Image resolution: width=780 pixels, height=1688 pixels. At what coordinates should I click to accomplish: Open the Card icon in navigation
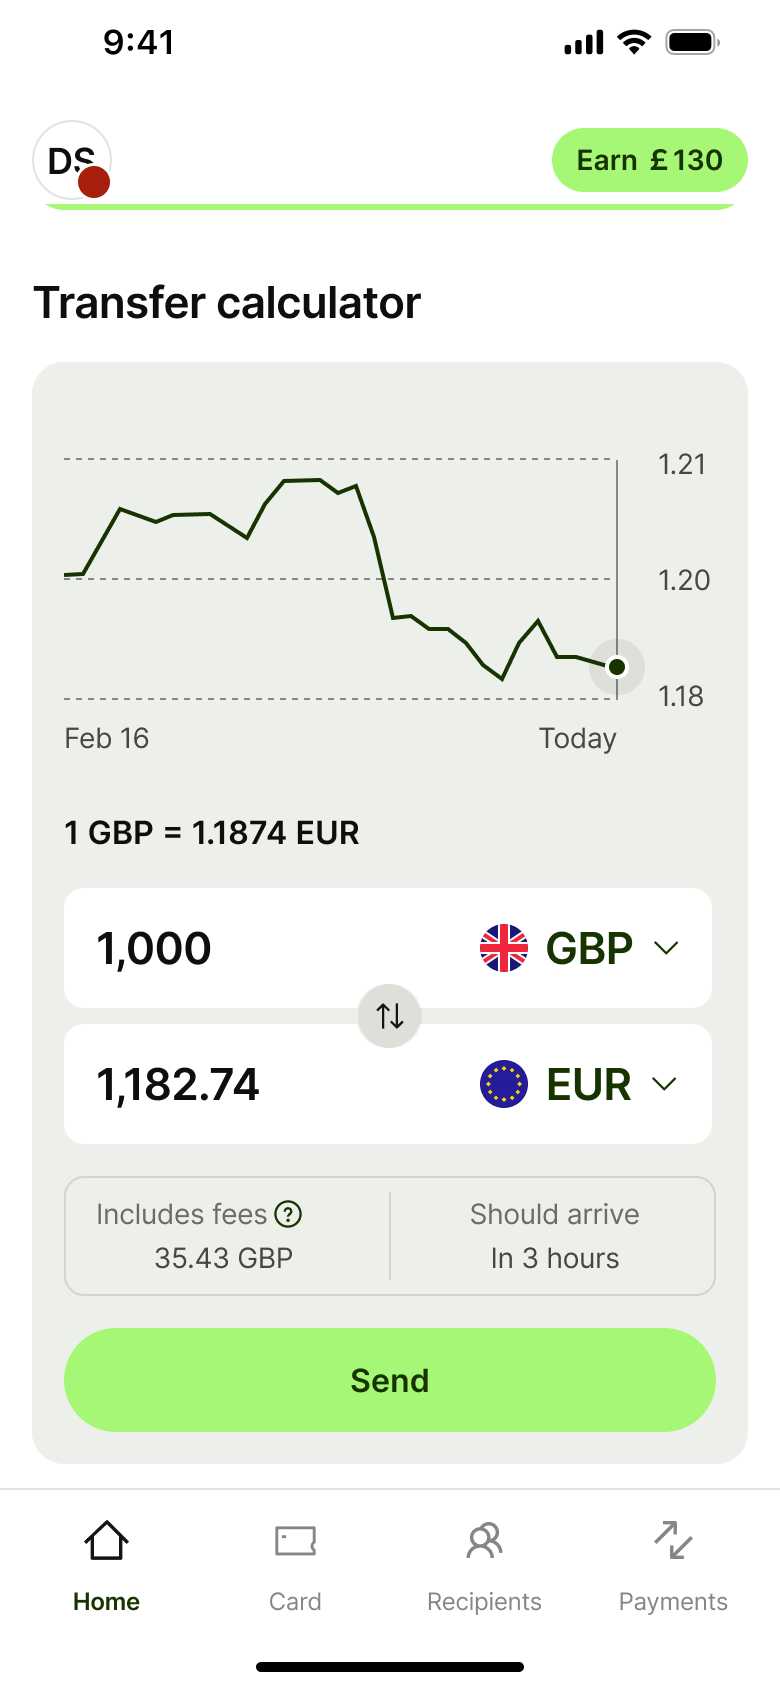point(295,1541)
